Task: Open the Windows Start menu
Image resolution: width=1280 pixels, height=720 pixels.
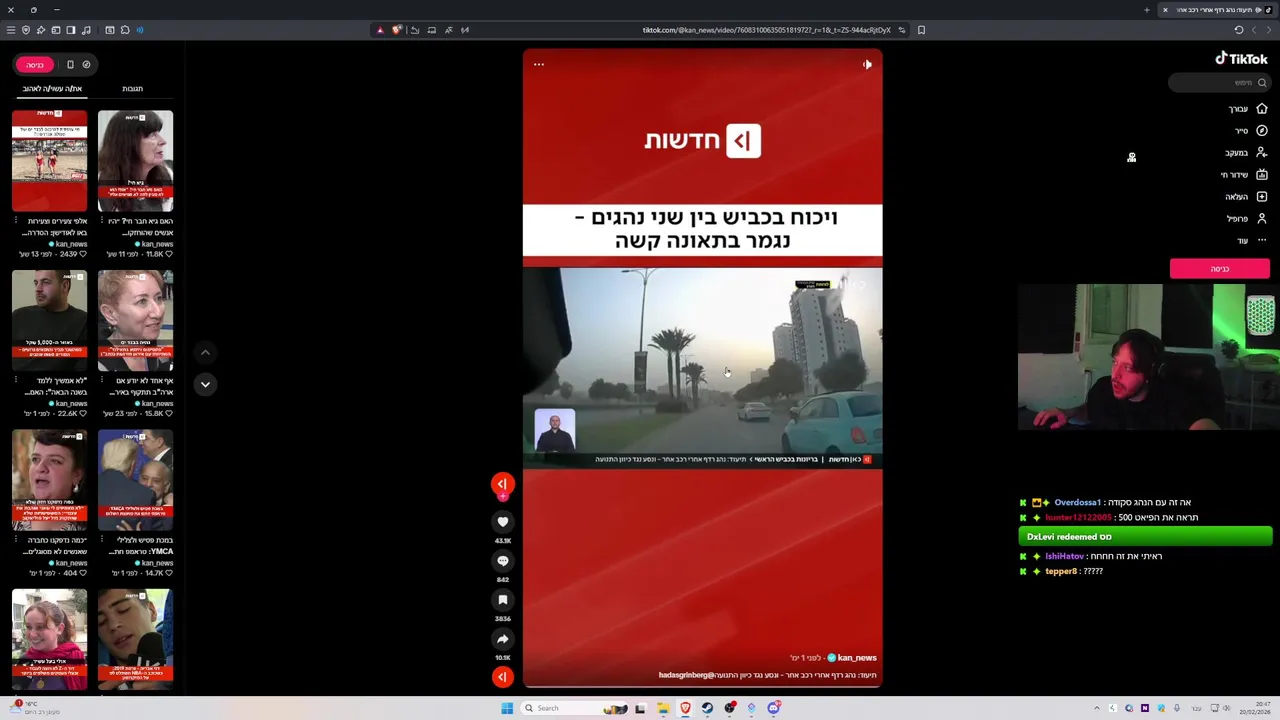Action: pos(507,708)
